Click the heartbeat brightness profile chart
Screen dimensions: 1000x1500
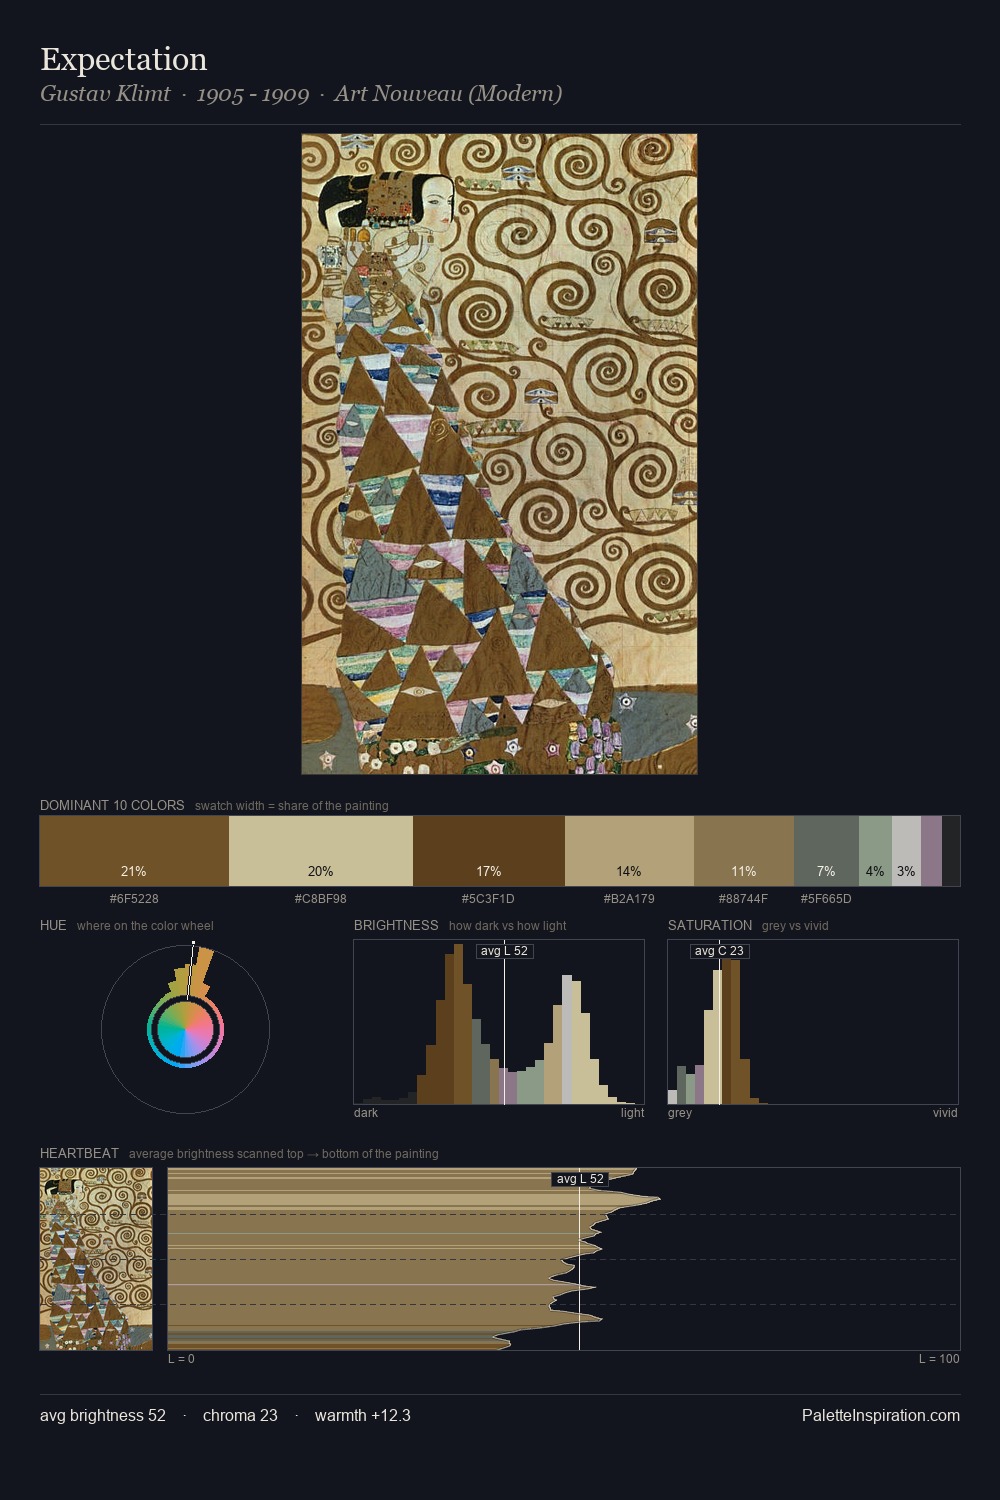click(x=564, y=1259)
